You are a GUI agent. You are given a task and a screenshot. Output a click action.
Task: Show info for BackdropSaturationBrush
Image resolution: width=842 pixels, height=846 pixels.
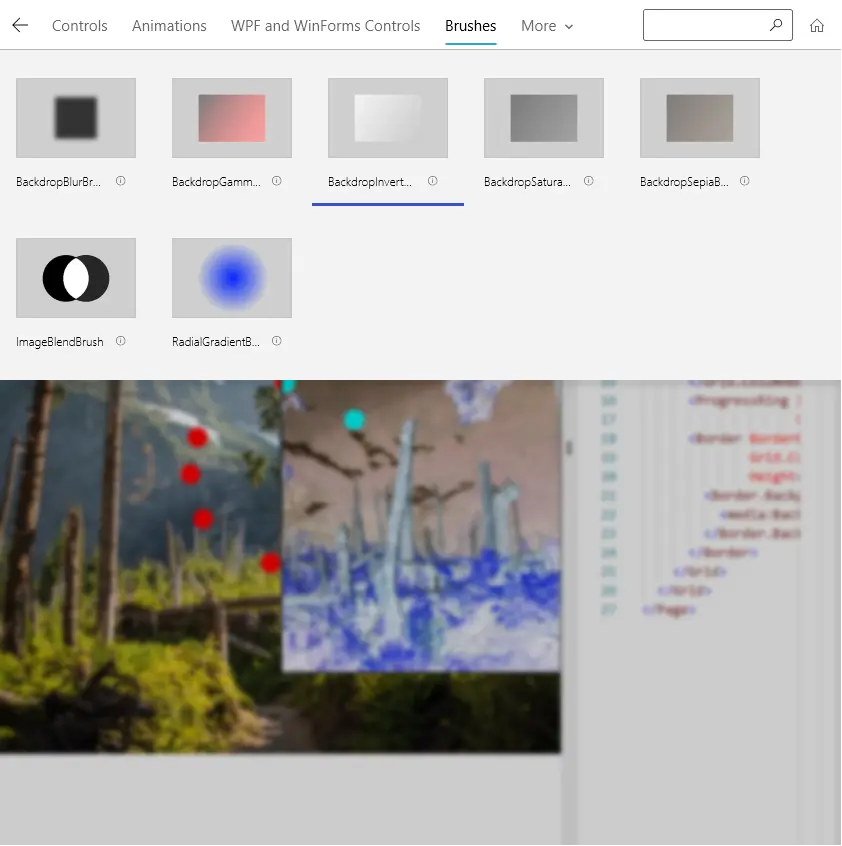point(588,181)
